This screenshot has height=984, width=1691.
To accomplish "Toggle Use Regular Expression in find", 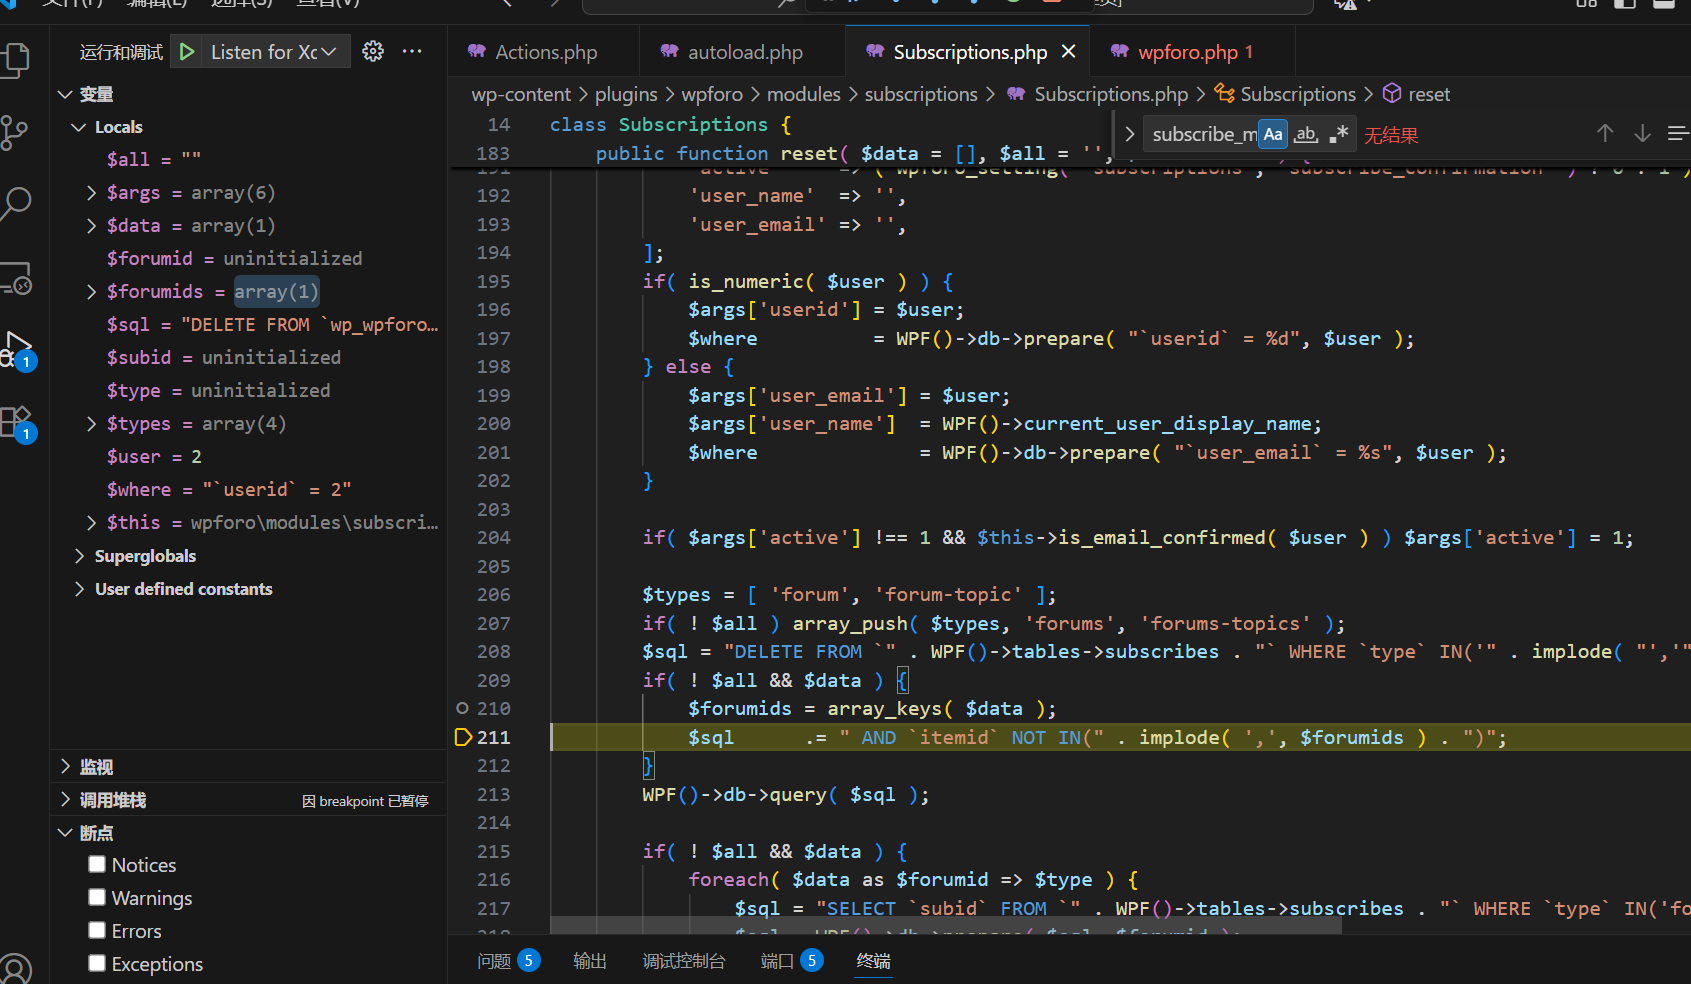I will coord(1339,134).
